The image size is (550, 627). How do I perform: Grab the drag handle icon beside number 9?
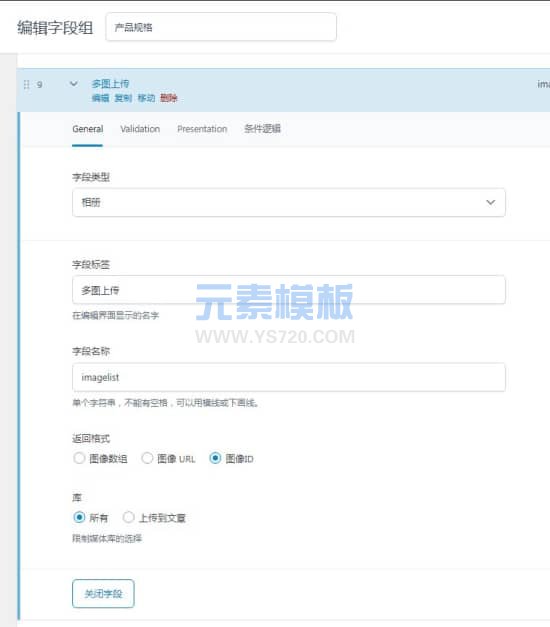[26, 84]
